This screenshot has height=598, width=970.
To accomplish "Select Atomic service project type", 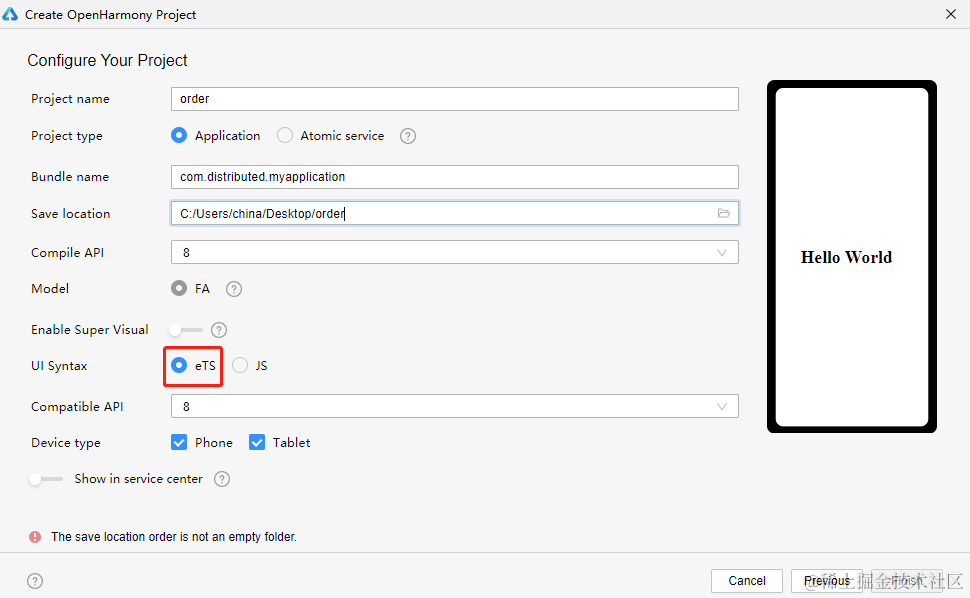I will [285, 136].
